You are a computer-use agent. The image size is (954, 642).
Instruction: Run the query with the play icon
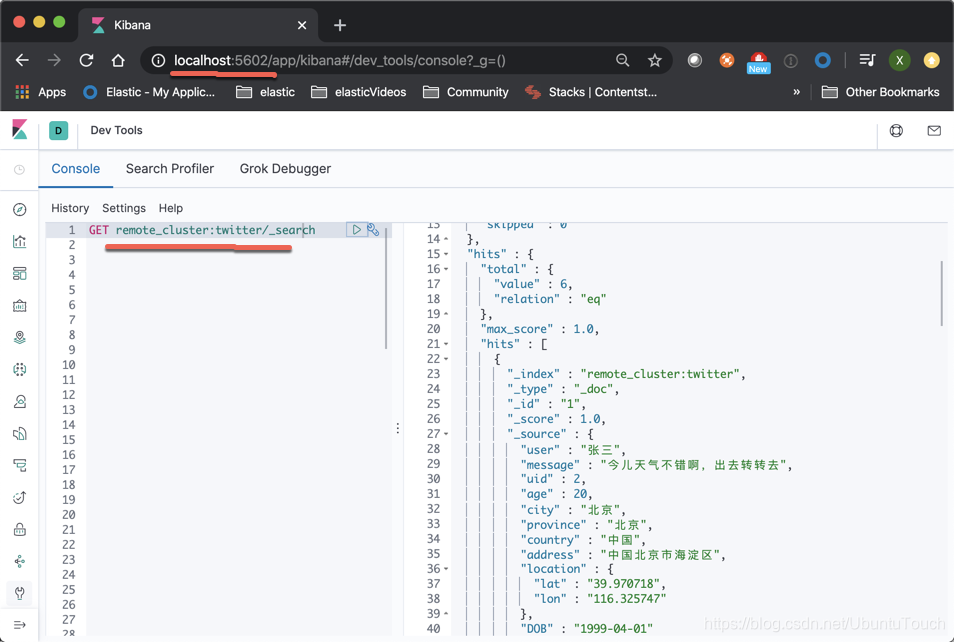tap(357, 229)
